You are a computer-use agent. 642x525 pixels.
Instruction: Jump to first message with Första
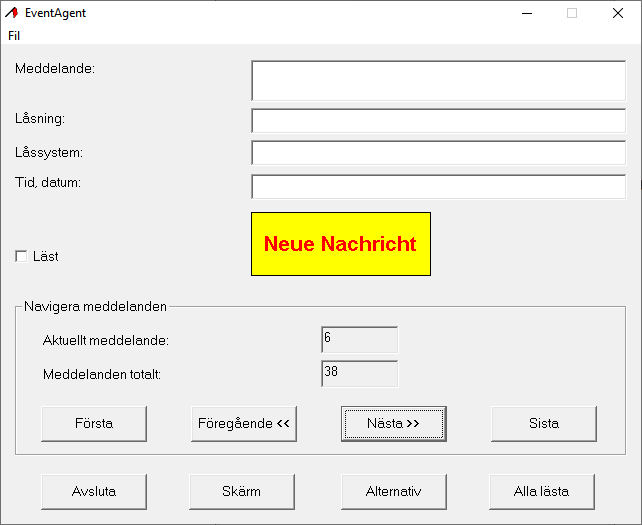[x=94, y=423]
